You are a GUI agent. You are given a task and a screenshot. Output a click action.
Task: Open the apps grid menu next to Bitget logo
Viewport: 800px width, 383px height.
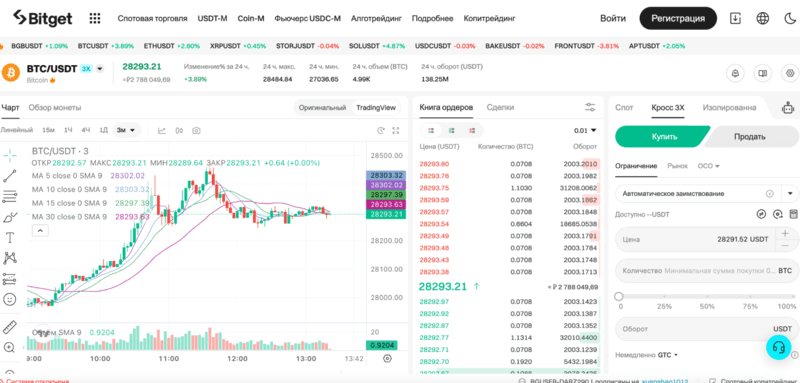click(95, 18)
